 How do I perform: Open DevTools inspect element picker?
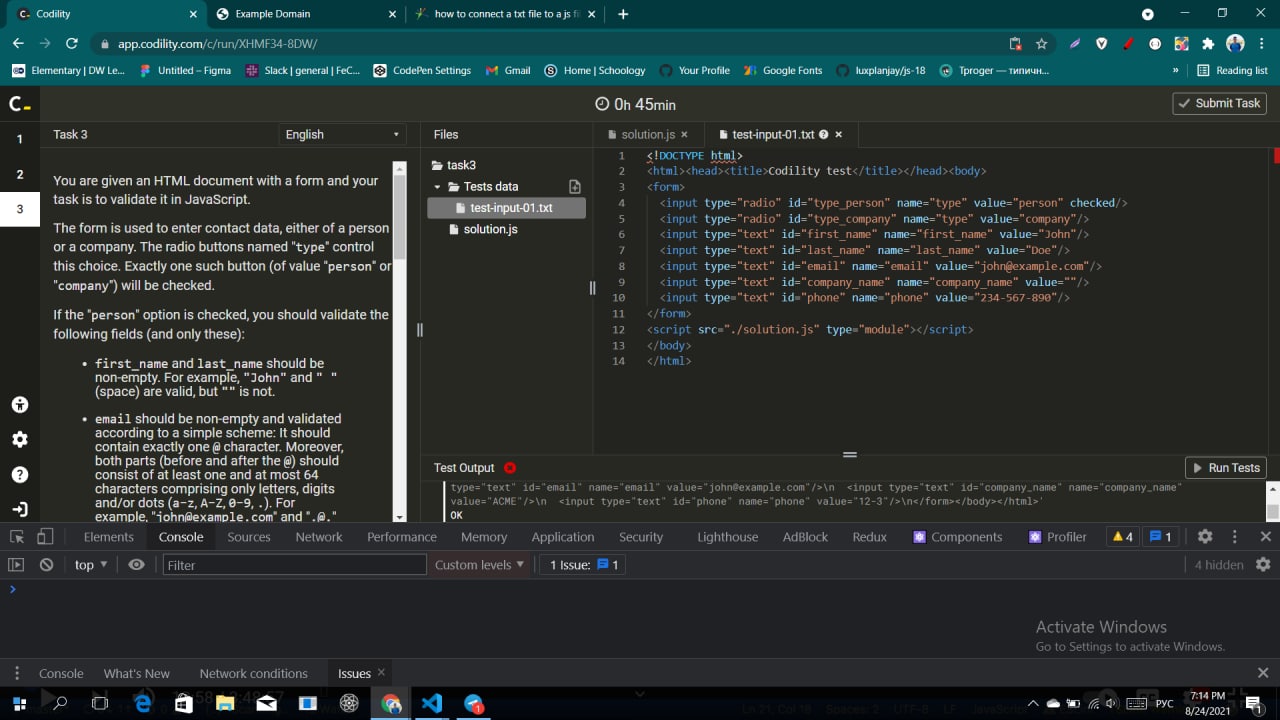pos(16,537)
